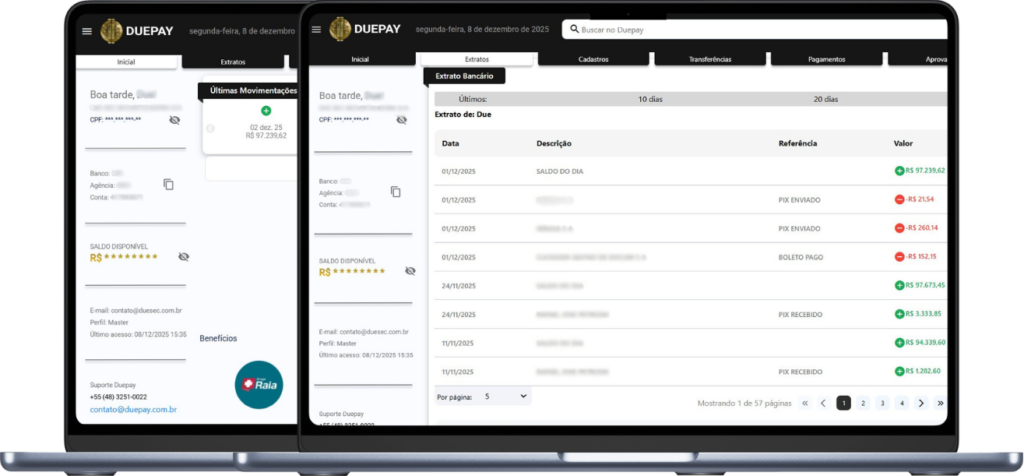This screenshot has width=1024, height=476.
Task: Show the hidden Saldo Disponível on the back laptop
Action: [x=184, y=257]
